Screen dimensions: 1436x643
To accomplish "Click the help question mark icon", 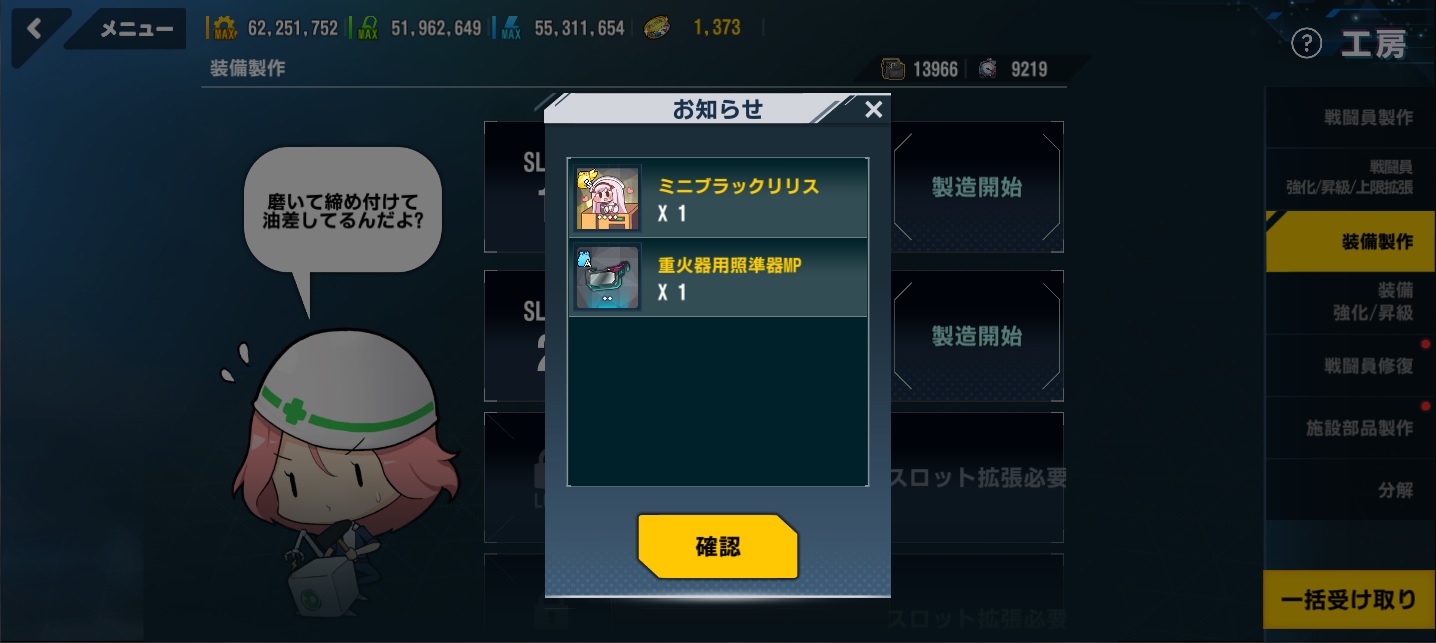I will [1306, 43].
